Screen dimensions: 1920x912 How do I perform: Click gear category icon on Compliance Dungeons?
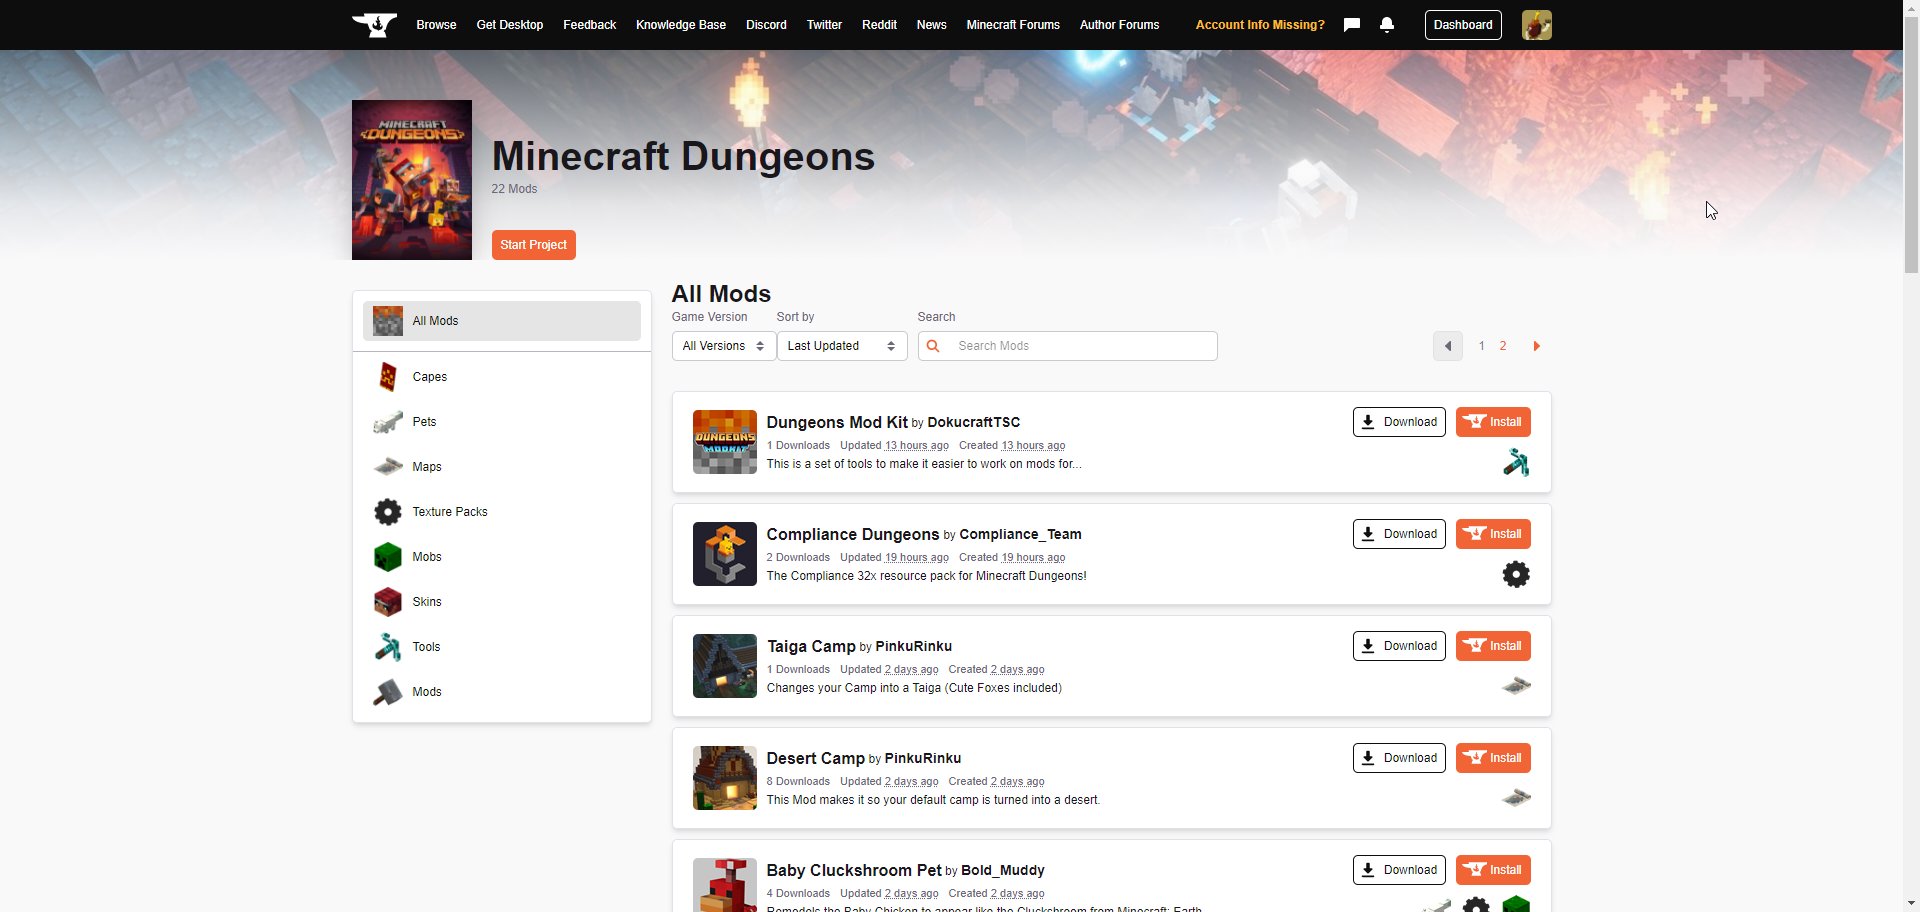[1516, 574]
